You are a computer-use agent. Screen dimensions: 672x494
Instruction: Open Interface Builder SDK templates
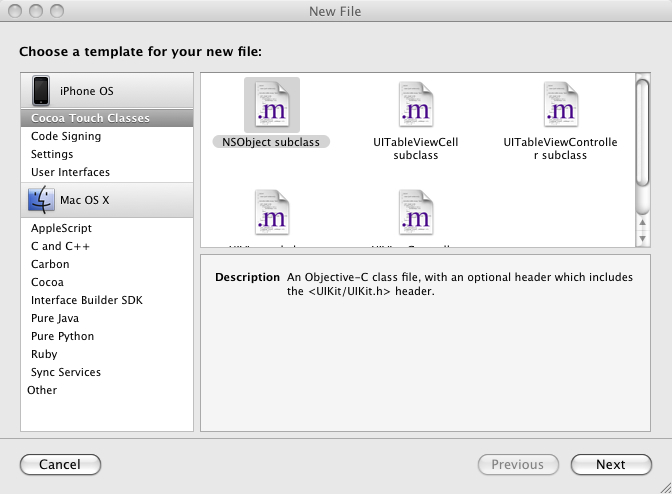click(107, 300)
